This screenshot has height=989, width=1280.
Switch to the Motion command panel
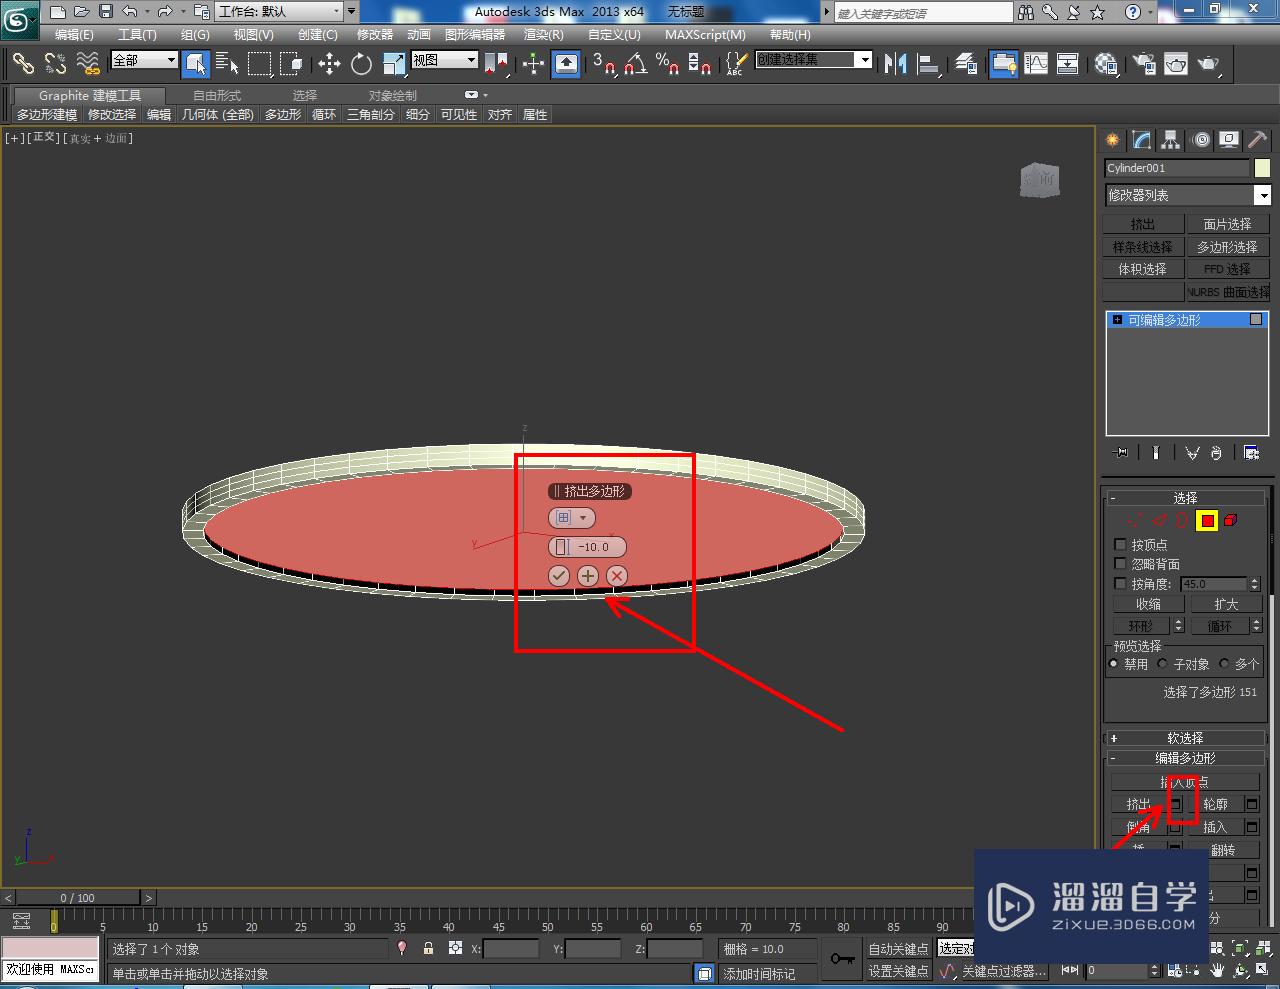1201,140
